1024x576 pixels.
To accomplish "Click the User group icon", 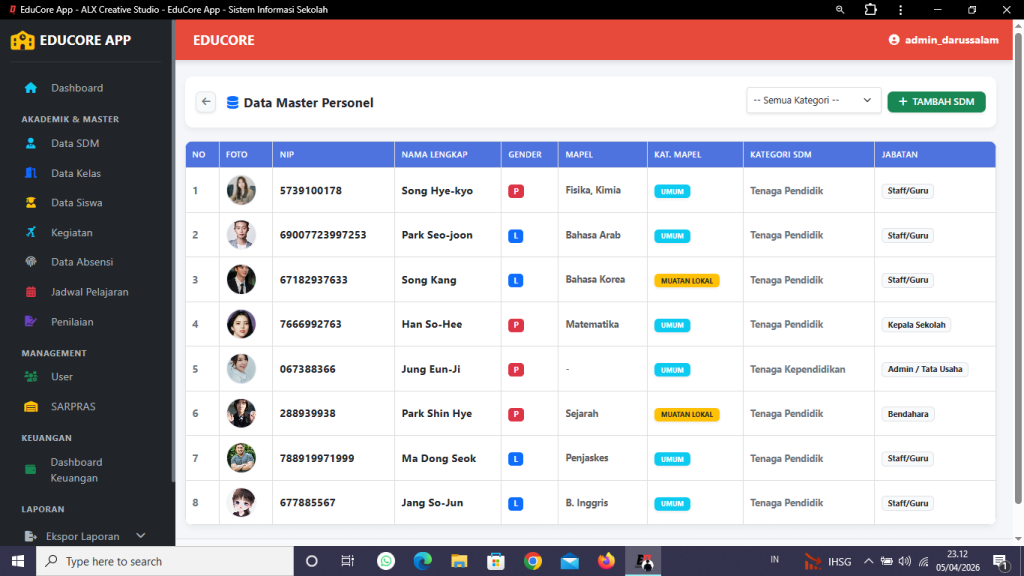I will (31, 377).
